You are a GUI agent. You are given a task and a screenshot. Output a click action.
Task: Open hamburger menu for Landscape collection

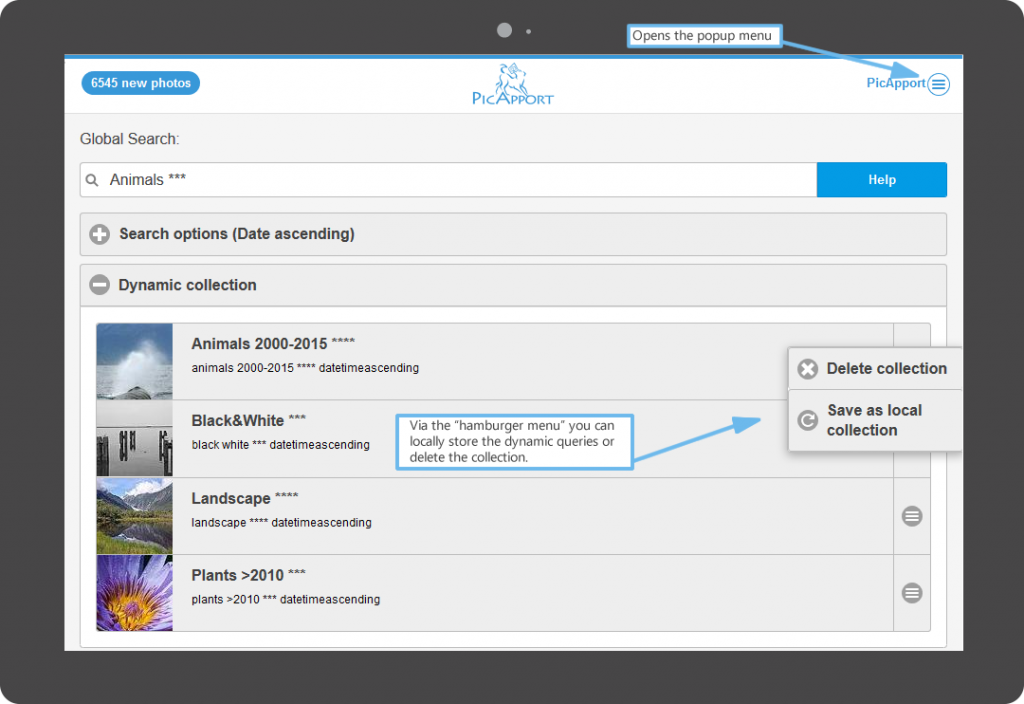click(x=911, y=516)
